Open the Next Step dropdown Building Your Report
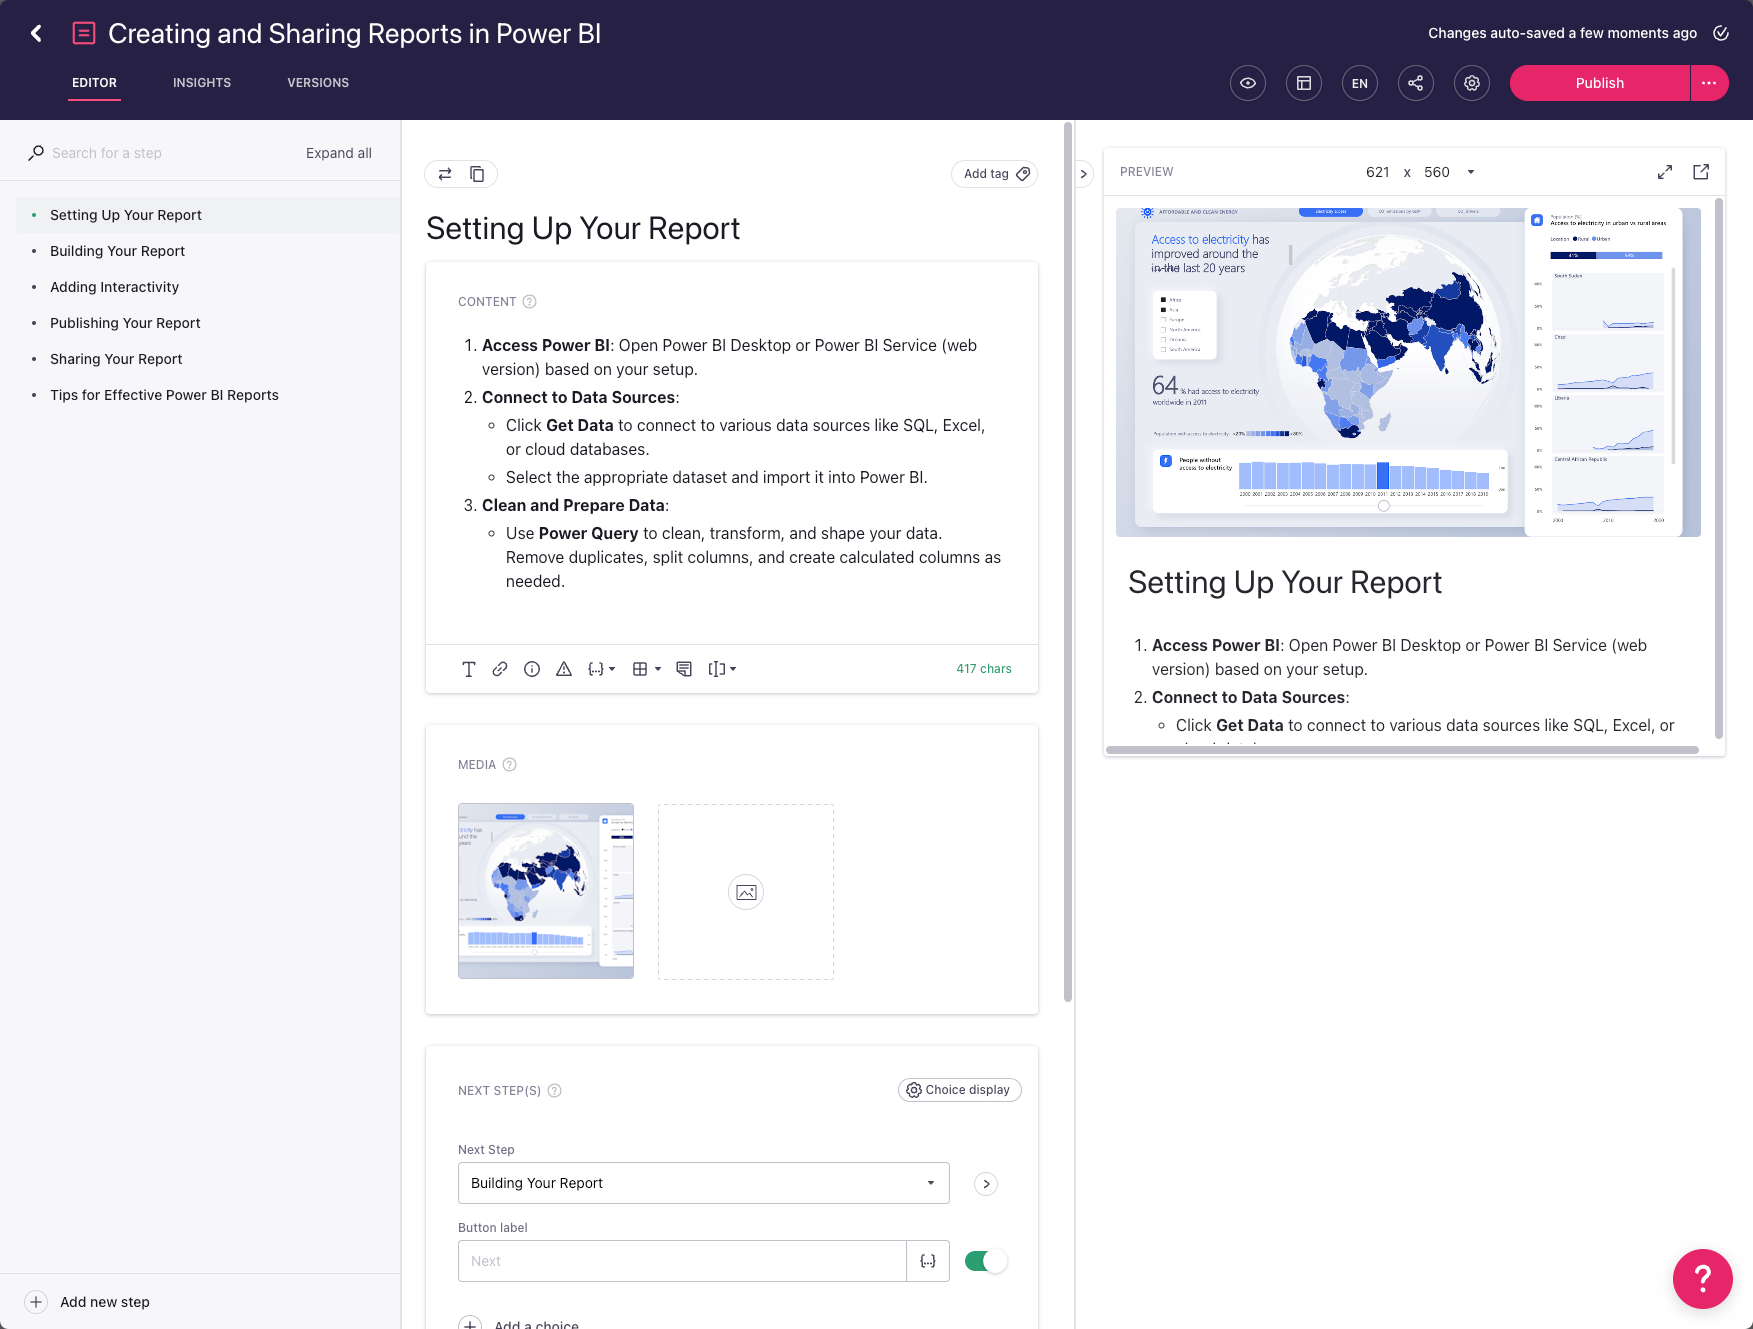The width and height of the screenshot is (1753, 1329). tap(703, 1183)
